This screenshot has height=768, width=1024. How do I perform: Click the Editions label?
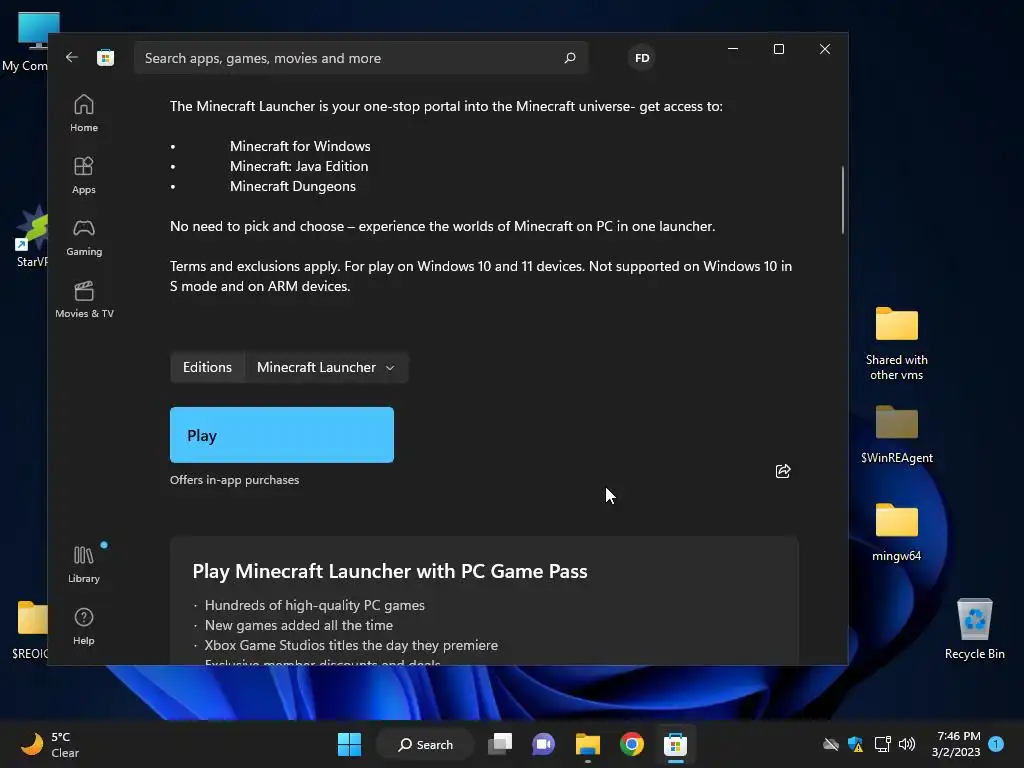click(x=207, y=367)
